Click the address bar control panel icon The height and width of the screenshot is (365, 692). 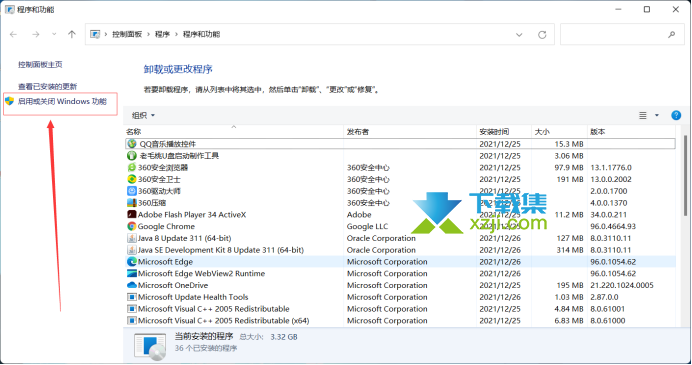coord(95,34)
